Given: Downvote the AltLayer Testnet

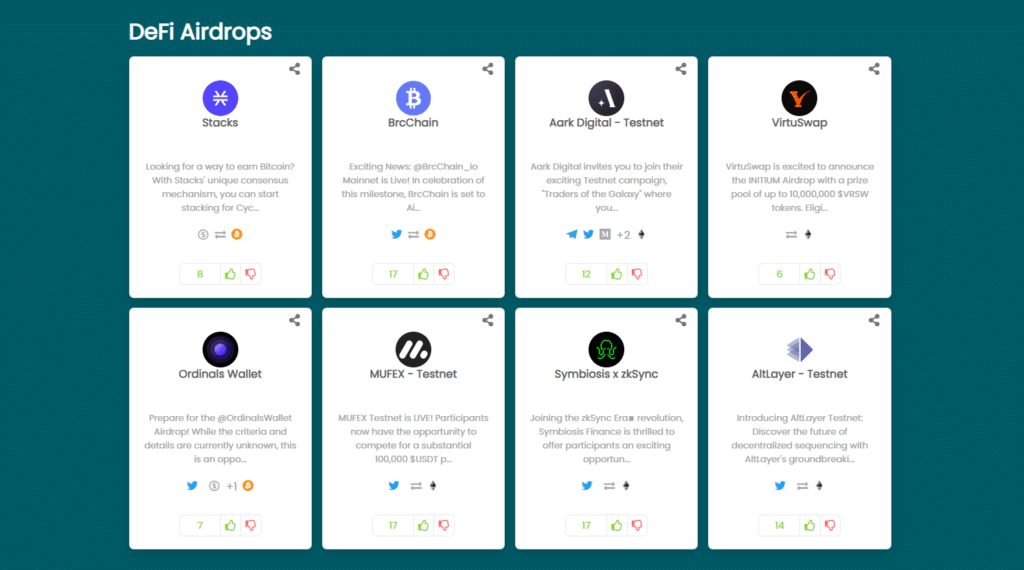Looking at the screenshot, I should point(830,526).
